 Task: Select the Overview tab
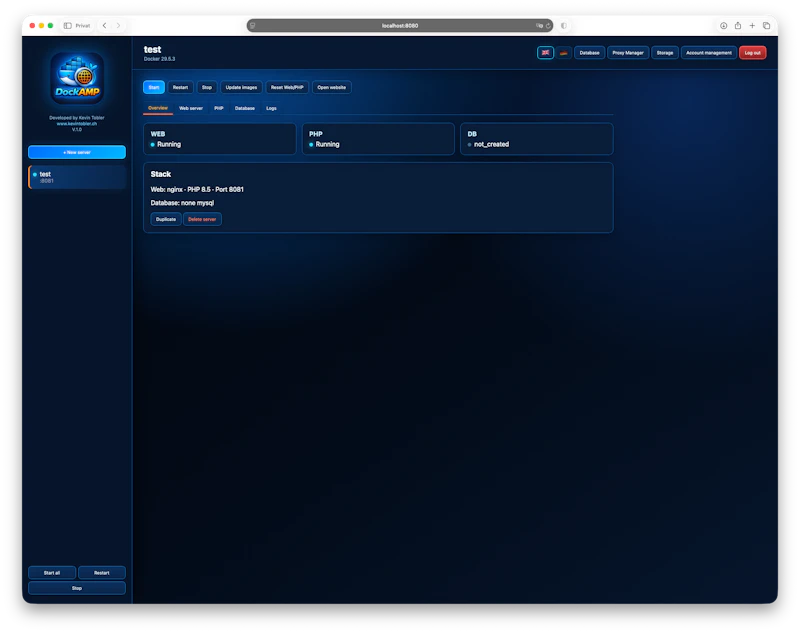tap(158, 108)
